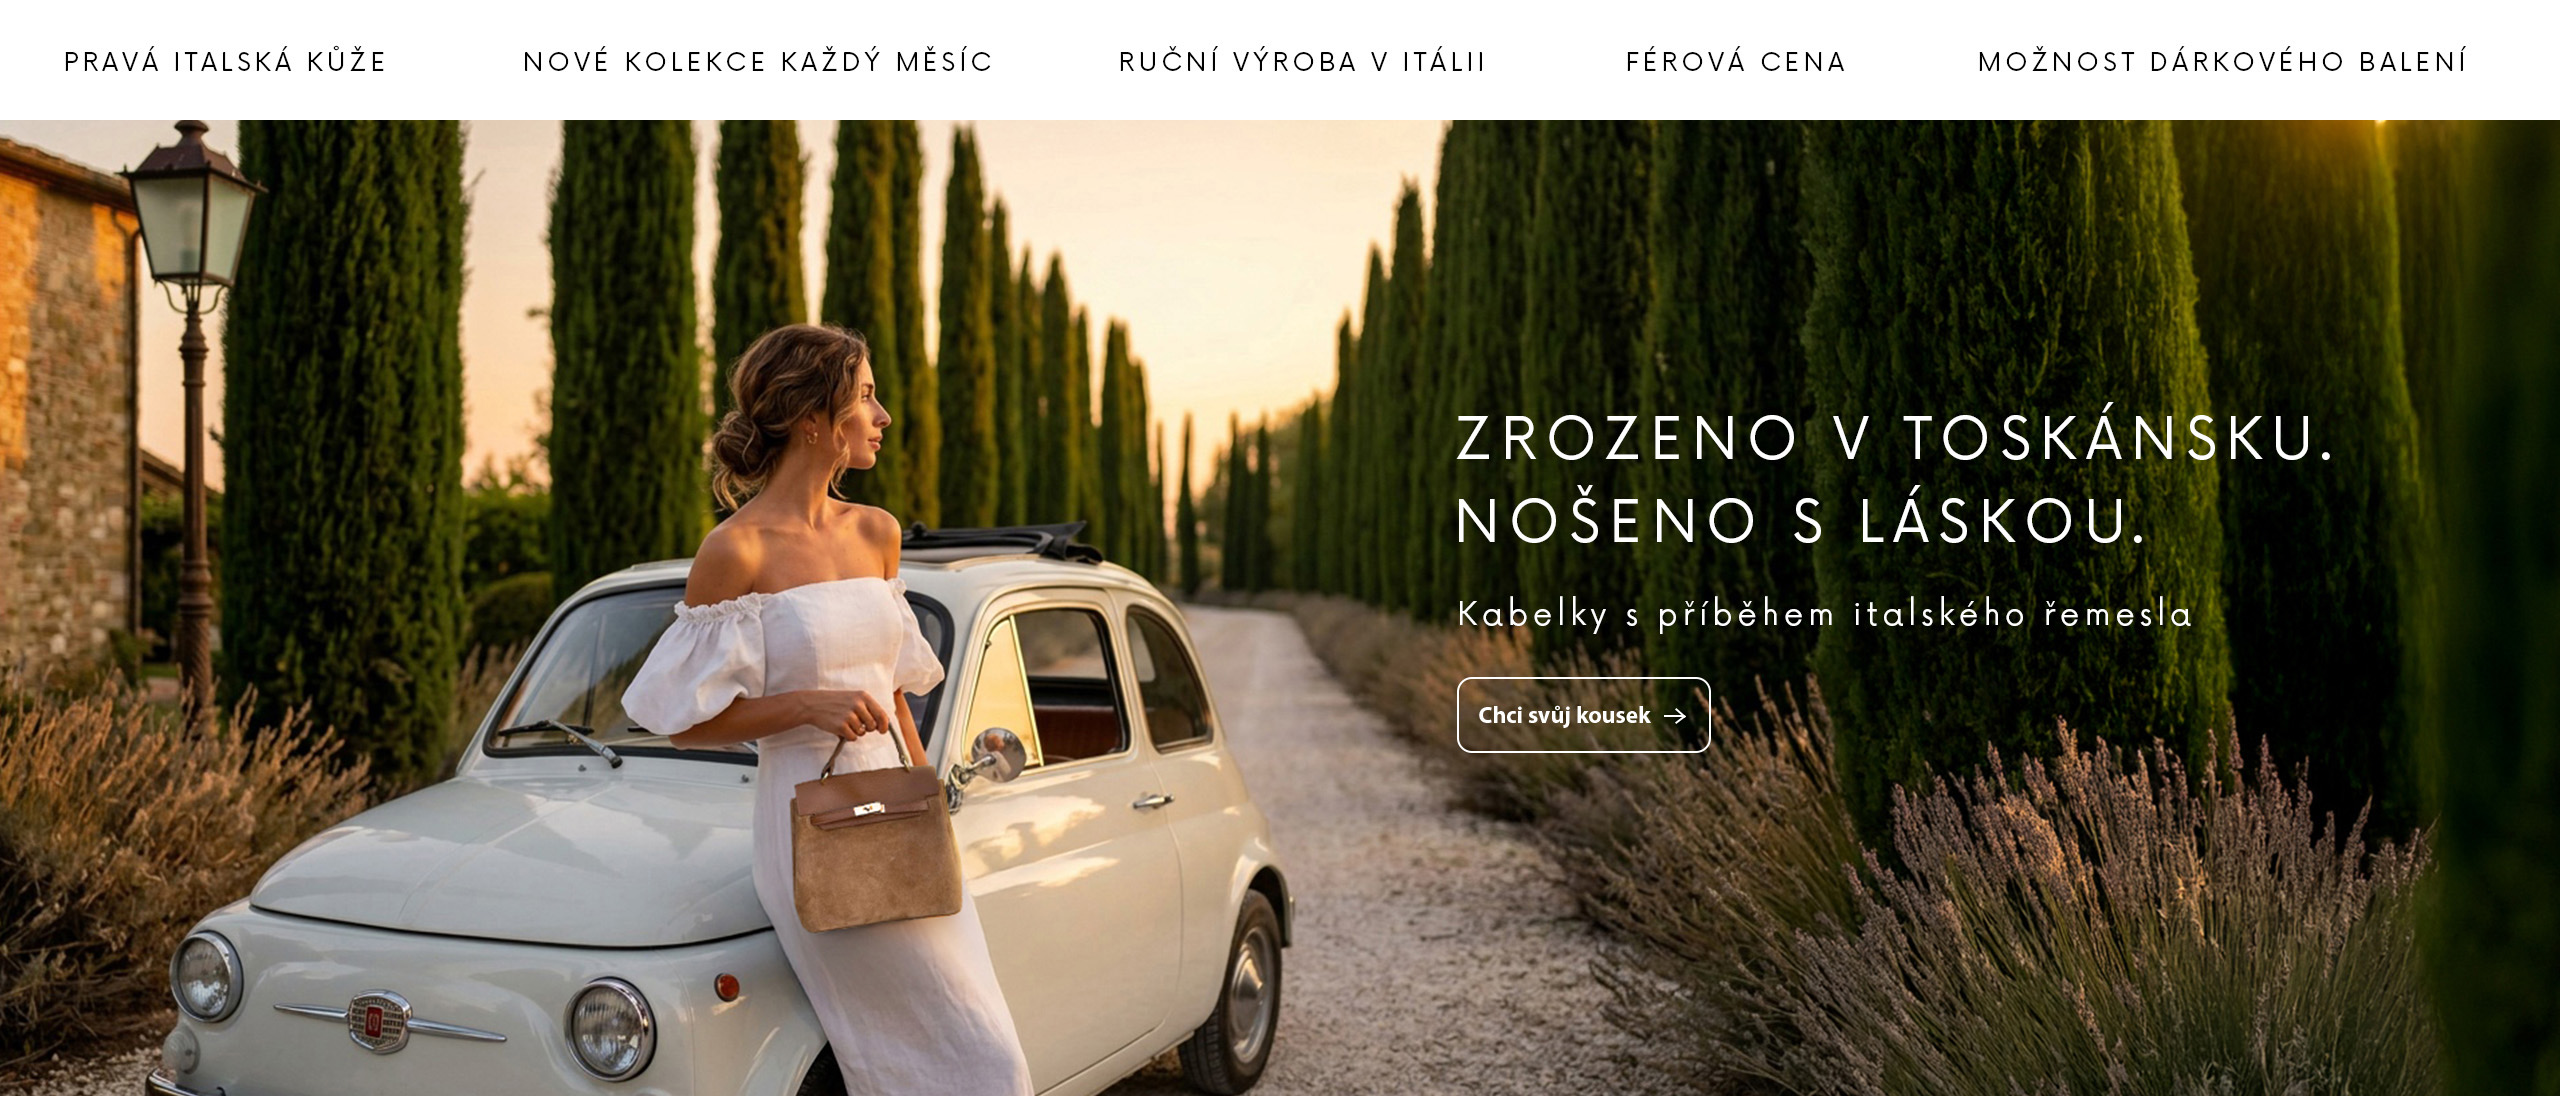Image resolution: width=2560 pixels, height=1096 pixels.
Task: Select the MOŽNOST DÁRKOVÉHO BALENÍ item
Action: tap(2222, 62)
